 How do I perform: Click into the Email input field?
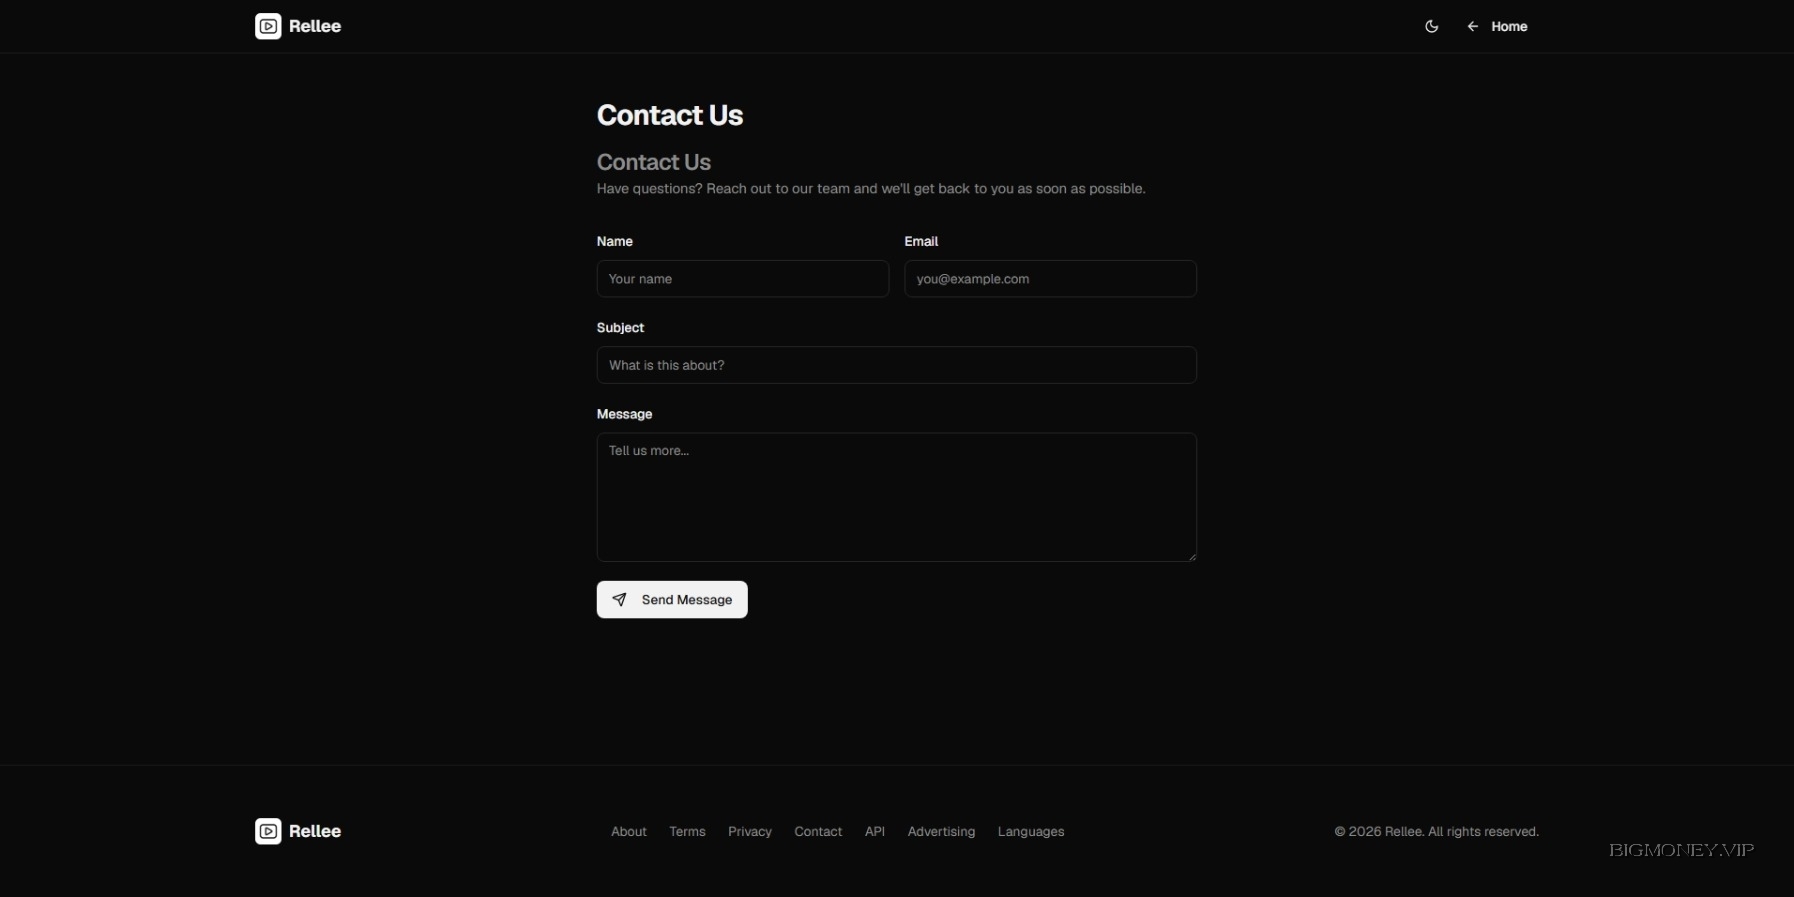(1050, 279)
